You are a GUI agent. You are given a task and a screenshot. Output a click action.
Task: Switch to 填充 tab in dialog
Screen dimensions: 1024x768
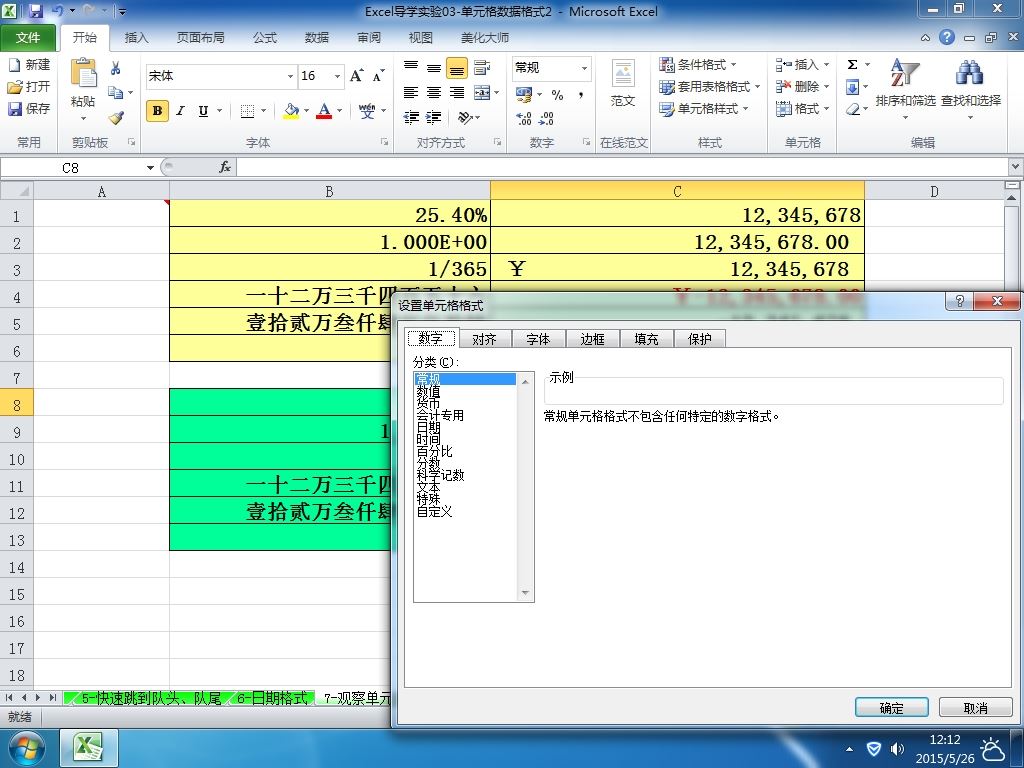[646, 339]
